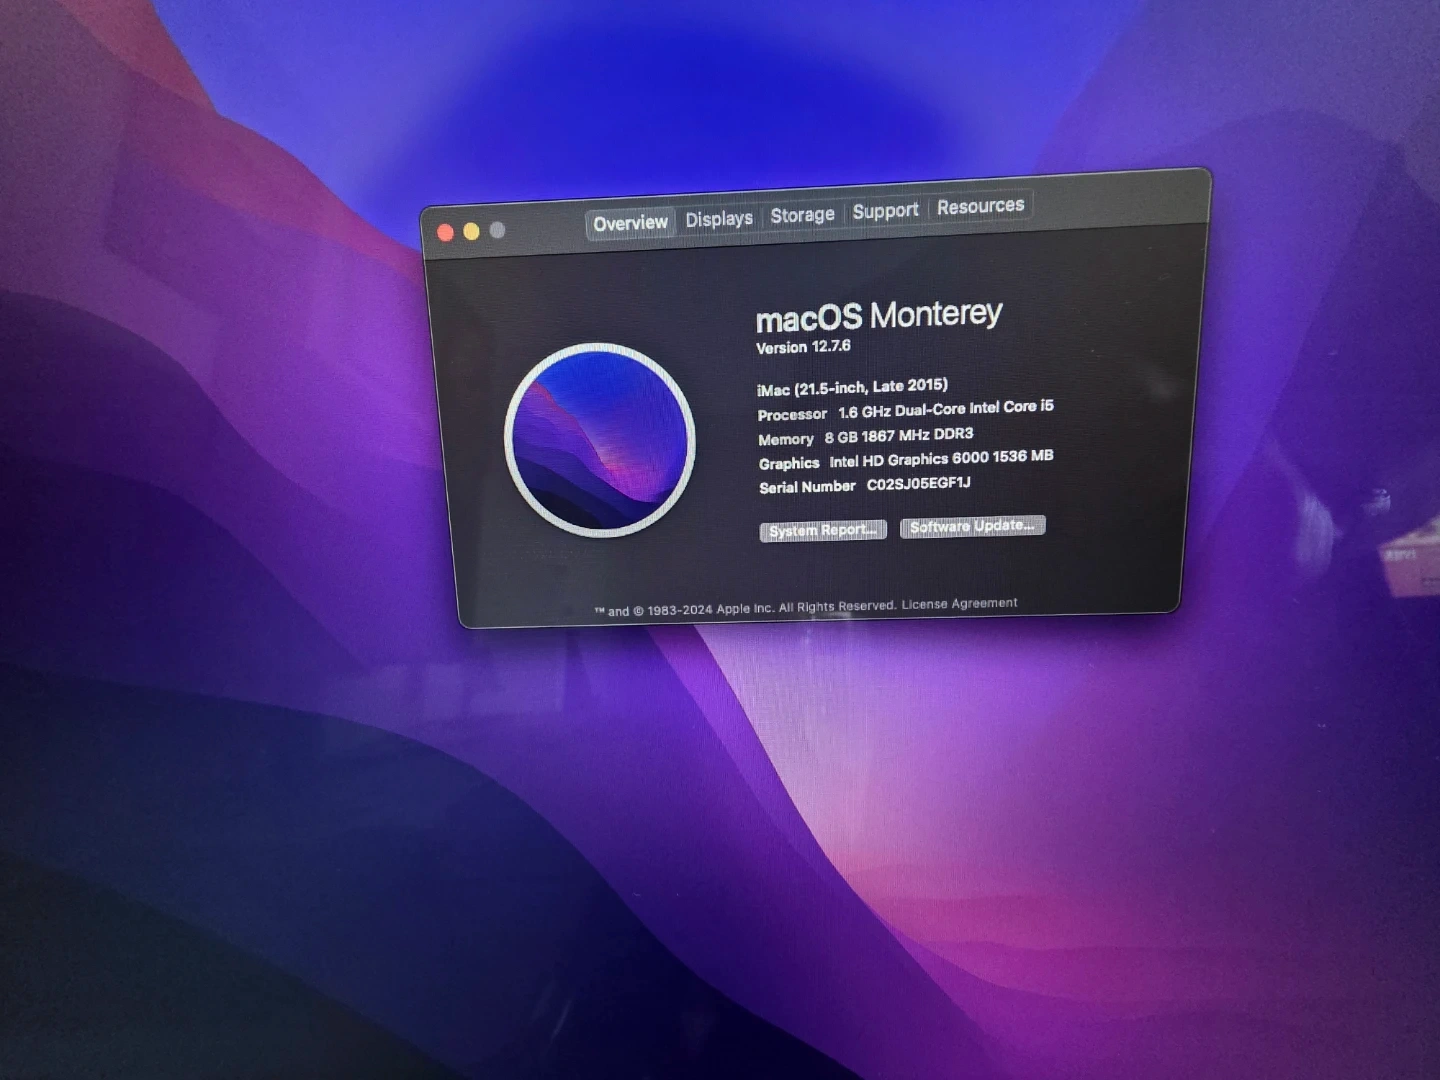Screen dimensions: 1440x1080
Task: Open the Storage tab
Action: 802,215
